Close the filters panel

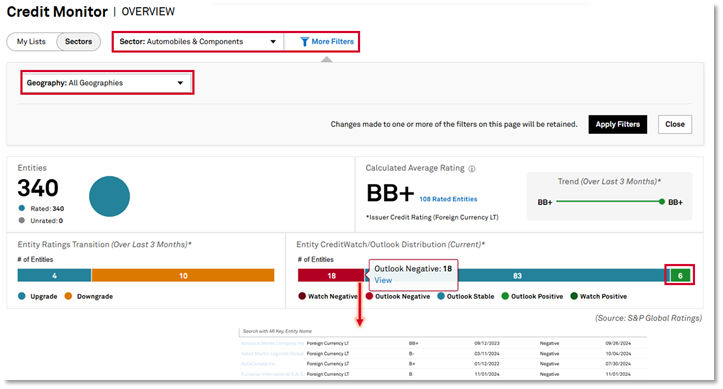[x=675, y=124]
